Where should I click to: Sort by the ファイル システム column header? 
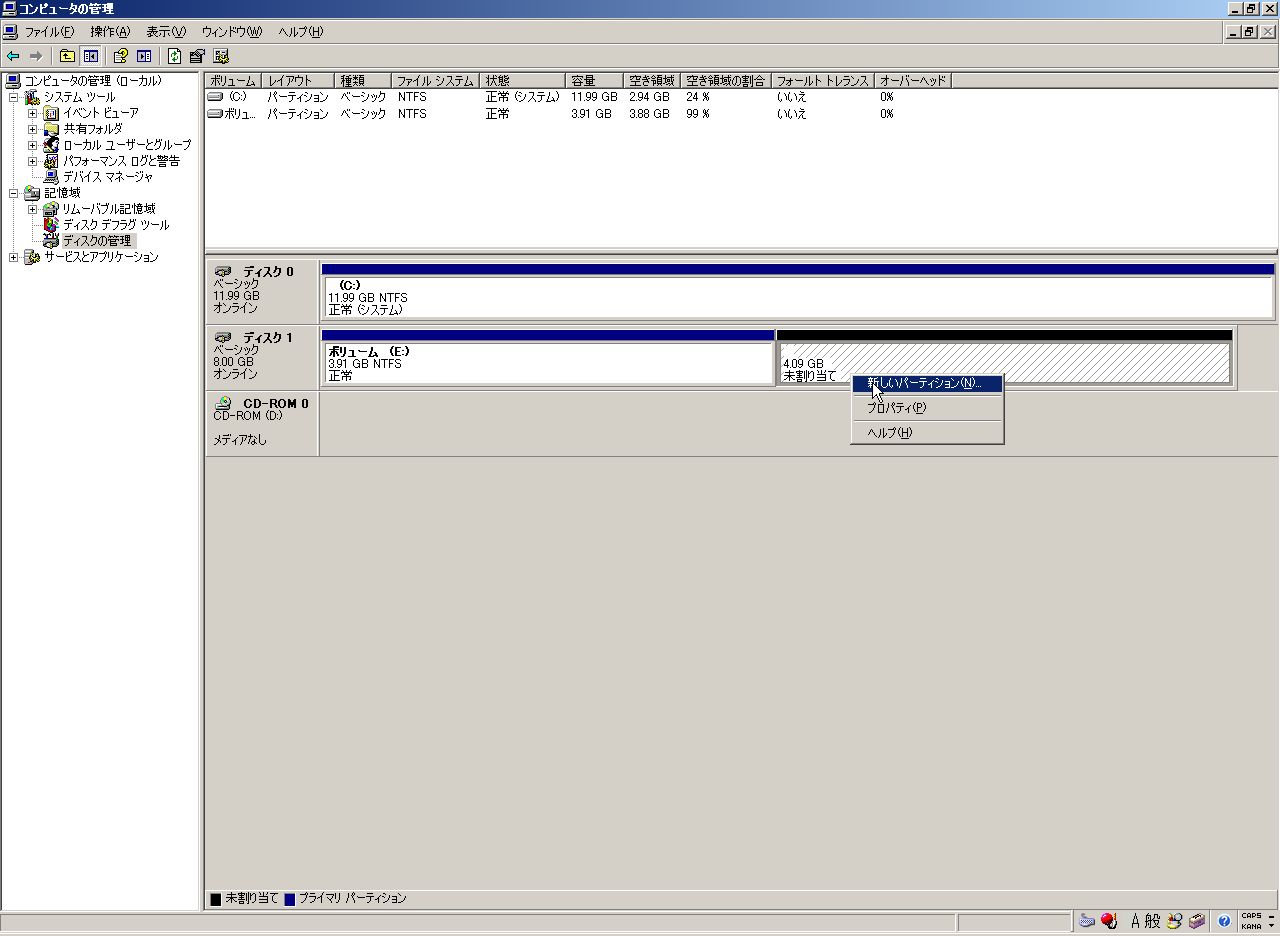435,81
